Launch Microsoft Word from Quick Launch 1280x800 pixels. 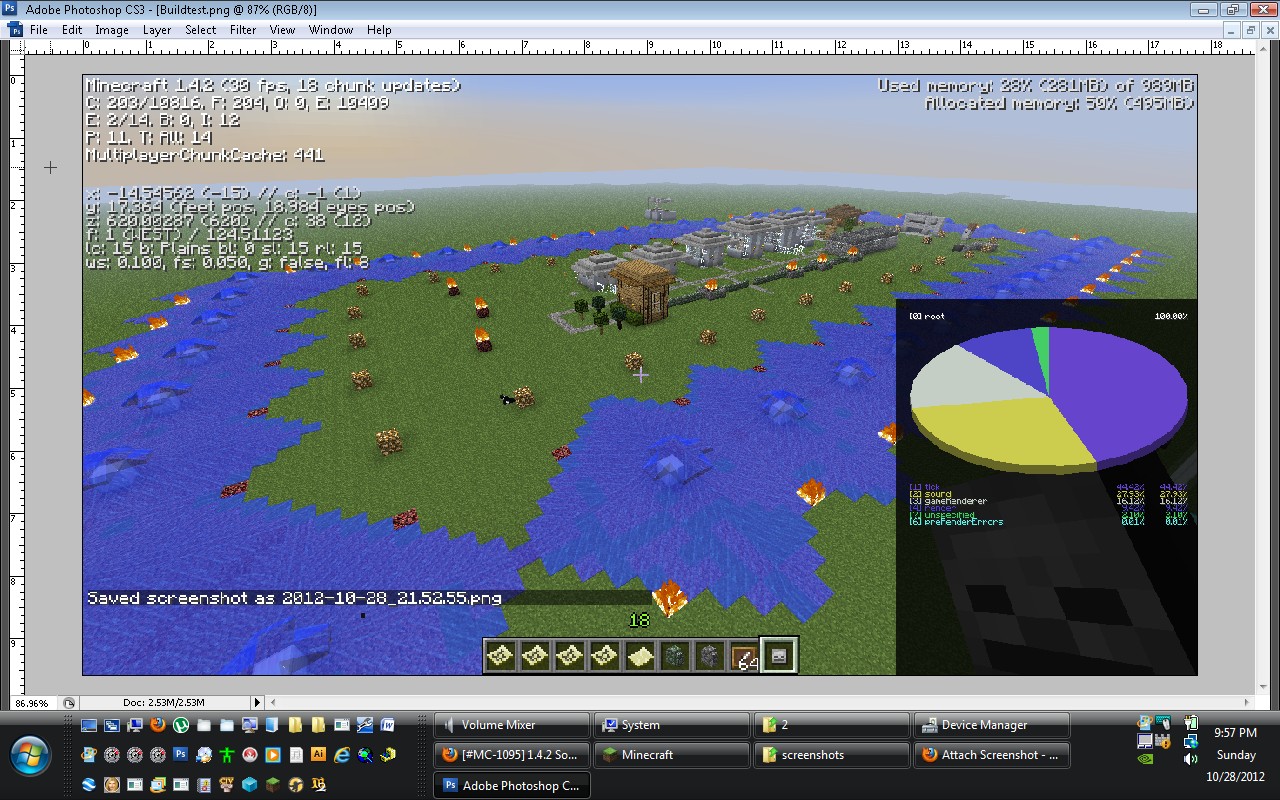click(387, 725)
